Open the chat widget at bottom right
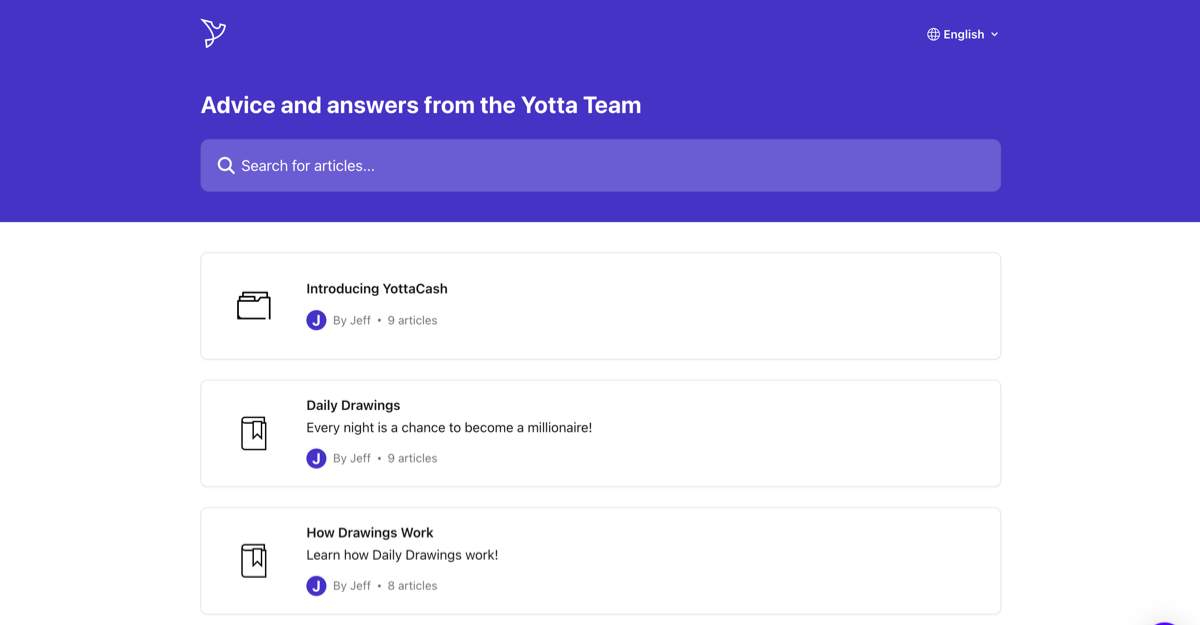This screenshot has width=1200, height=625. point(1165,620)
